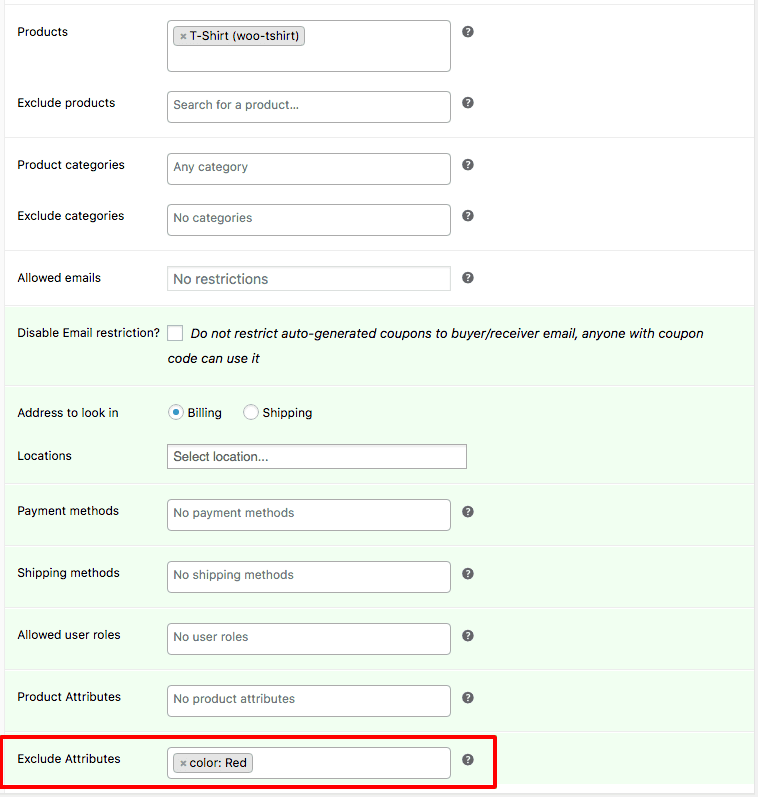The width and height of the screenshot is (758, 797).
Task: View help tip for Payment methods
Action: 468,512
